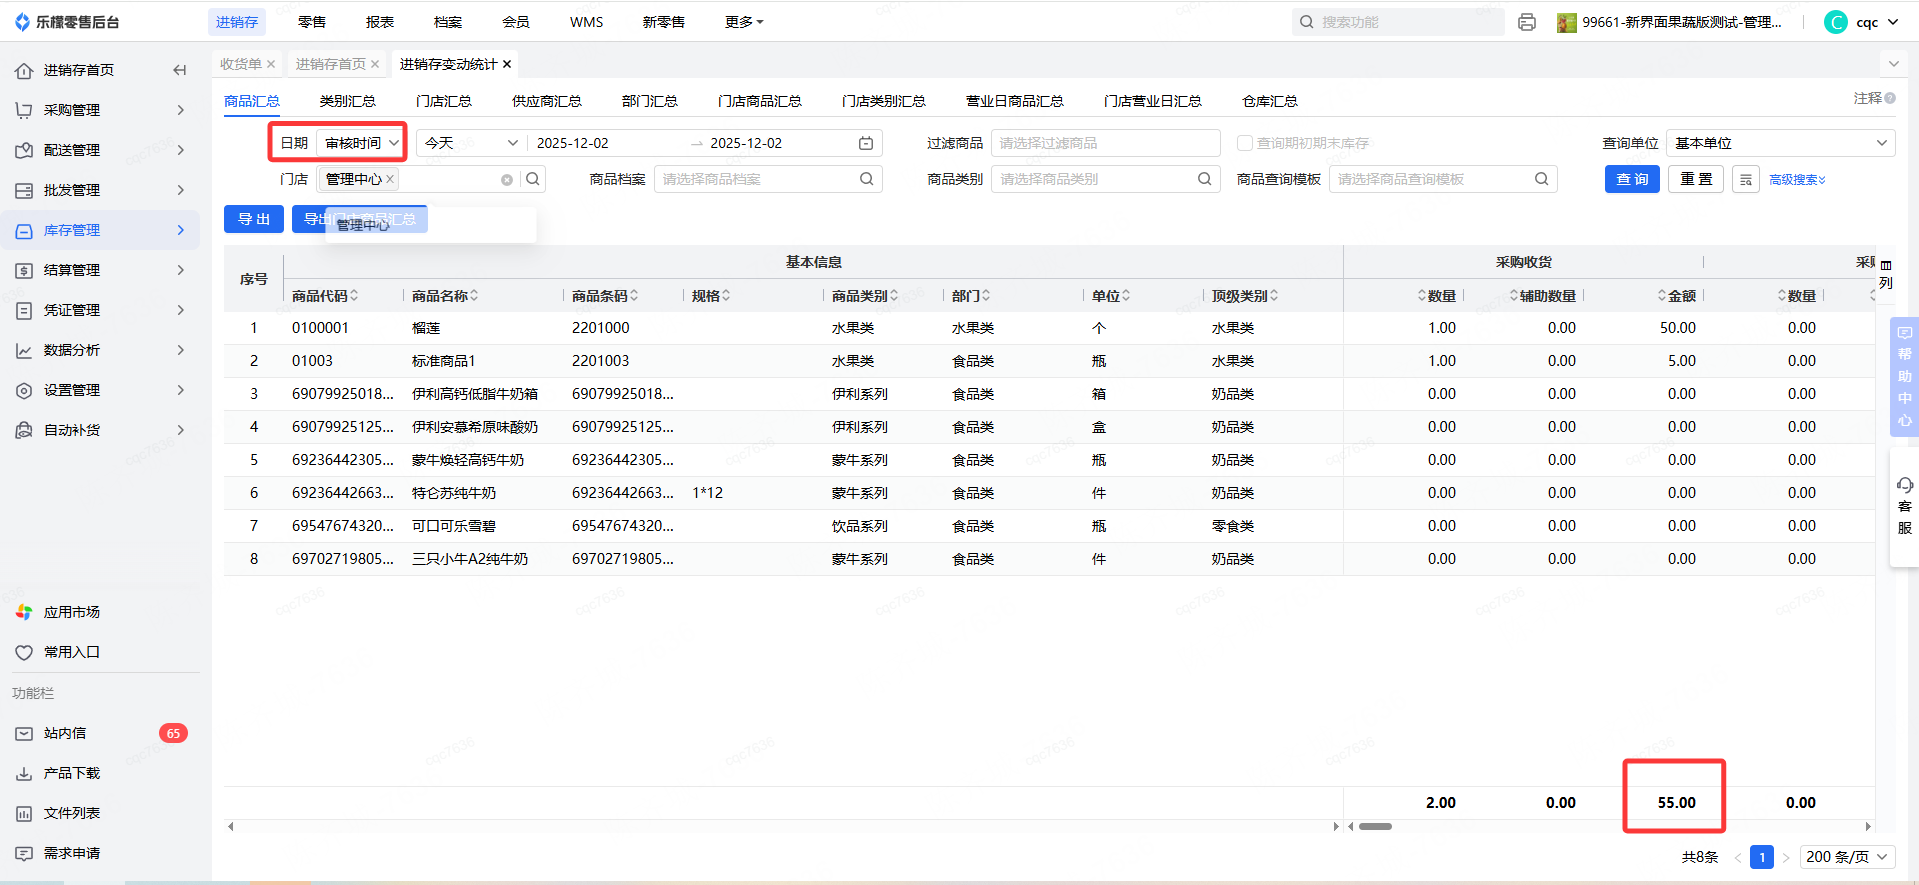Open customer service headset icon
The width and height of the screenshot is (1919, 885).
1904,485
